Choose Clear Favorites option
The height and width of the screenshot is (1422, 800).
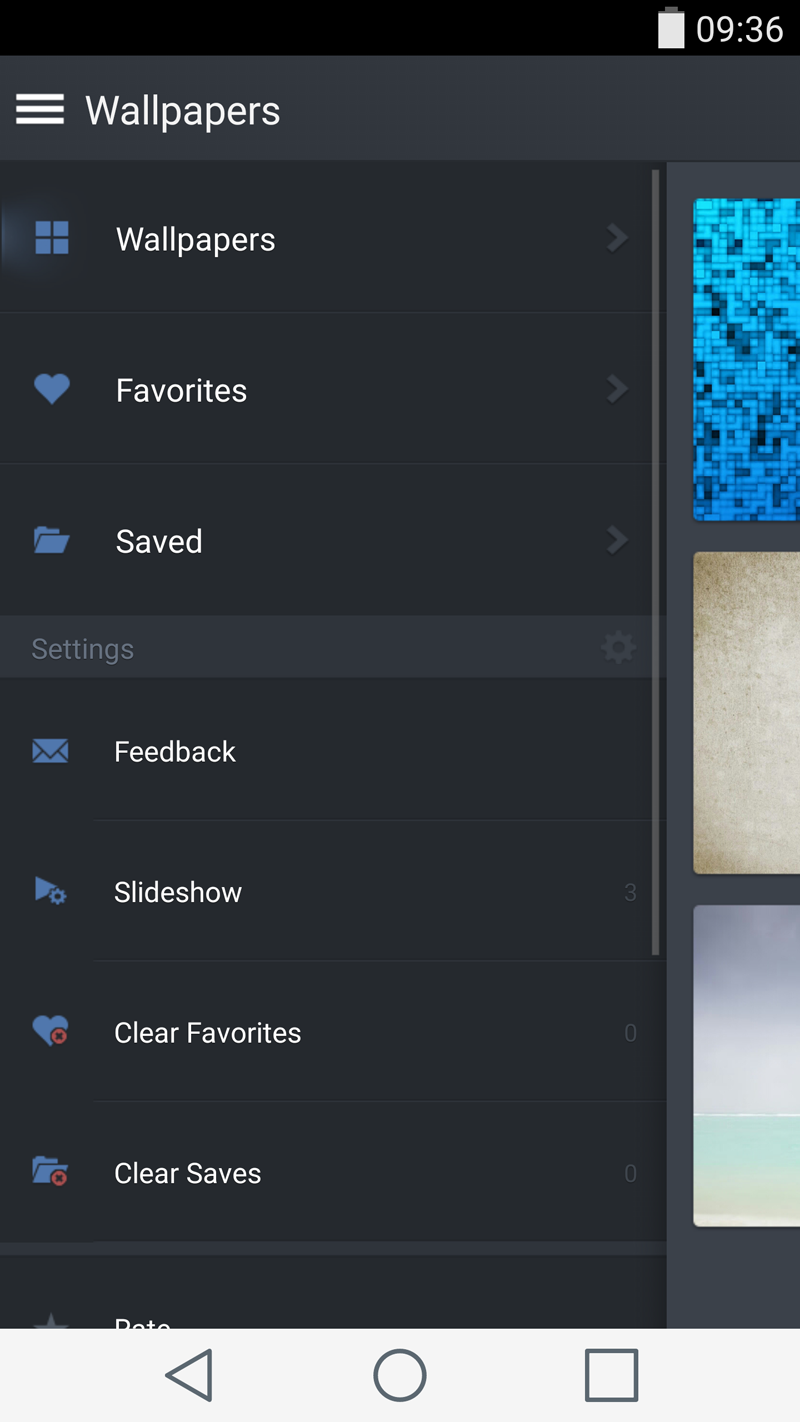[x=208, y=1033]
